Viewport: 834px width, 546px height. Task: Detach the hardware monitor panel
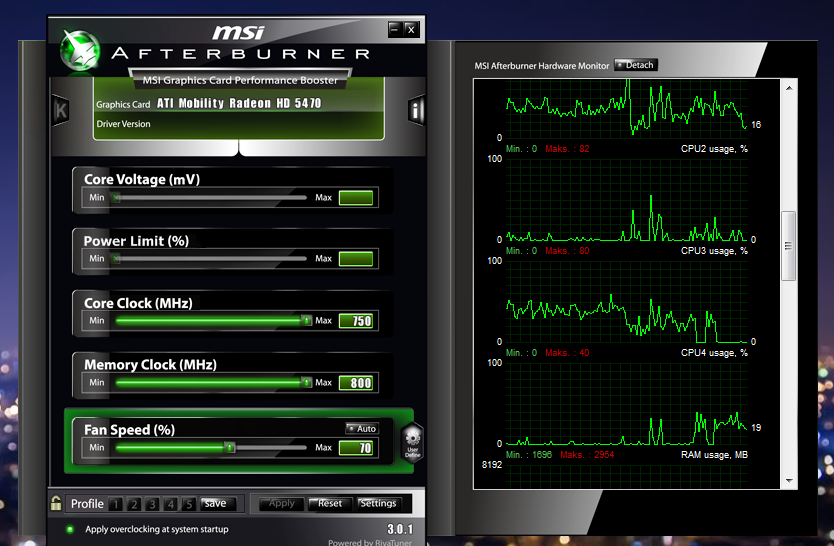(x=636, y=65)
